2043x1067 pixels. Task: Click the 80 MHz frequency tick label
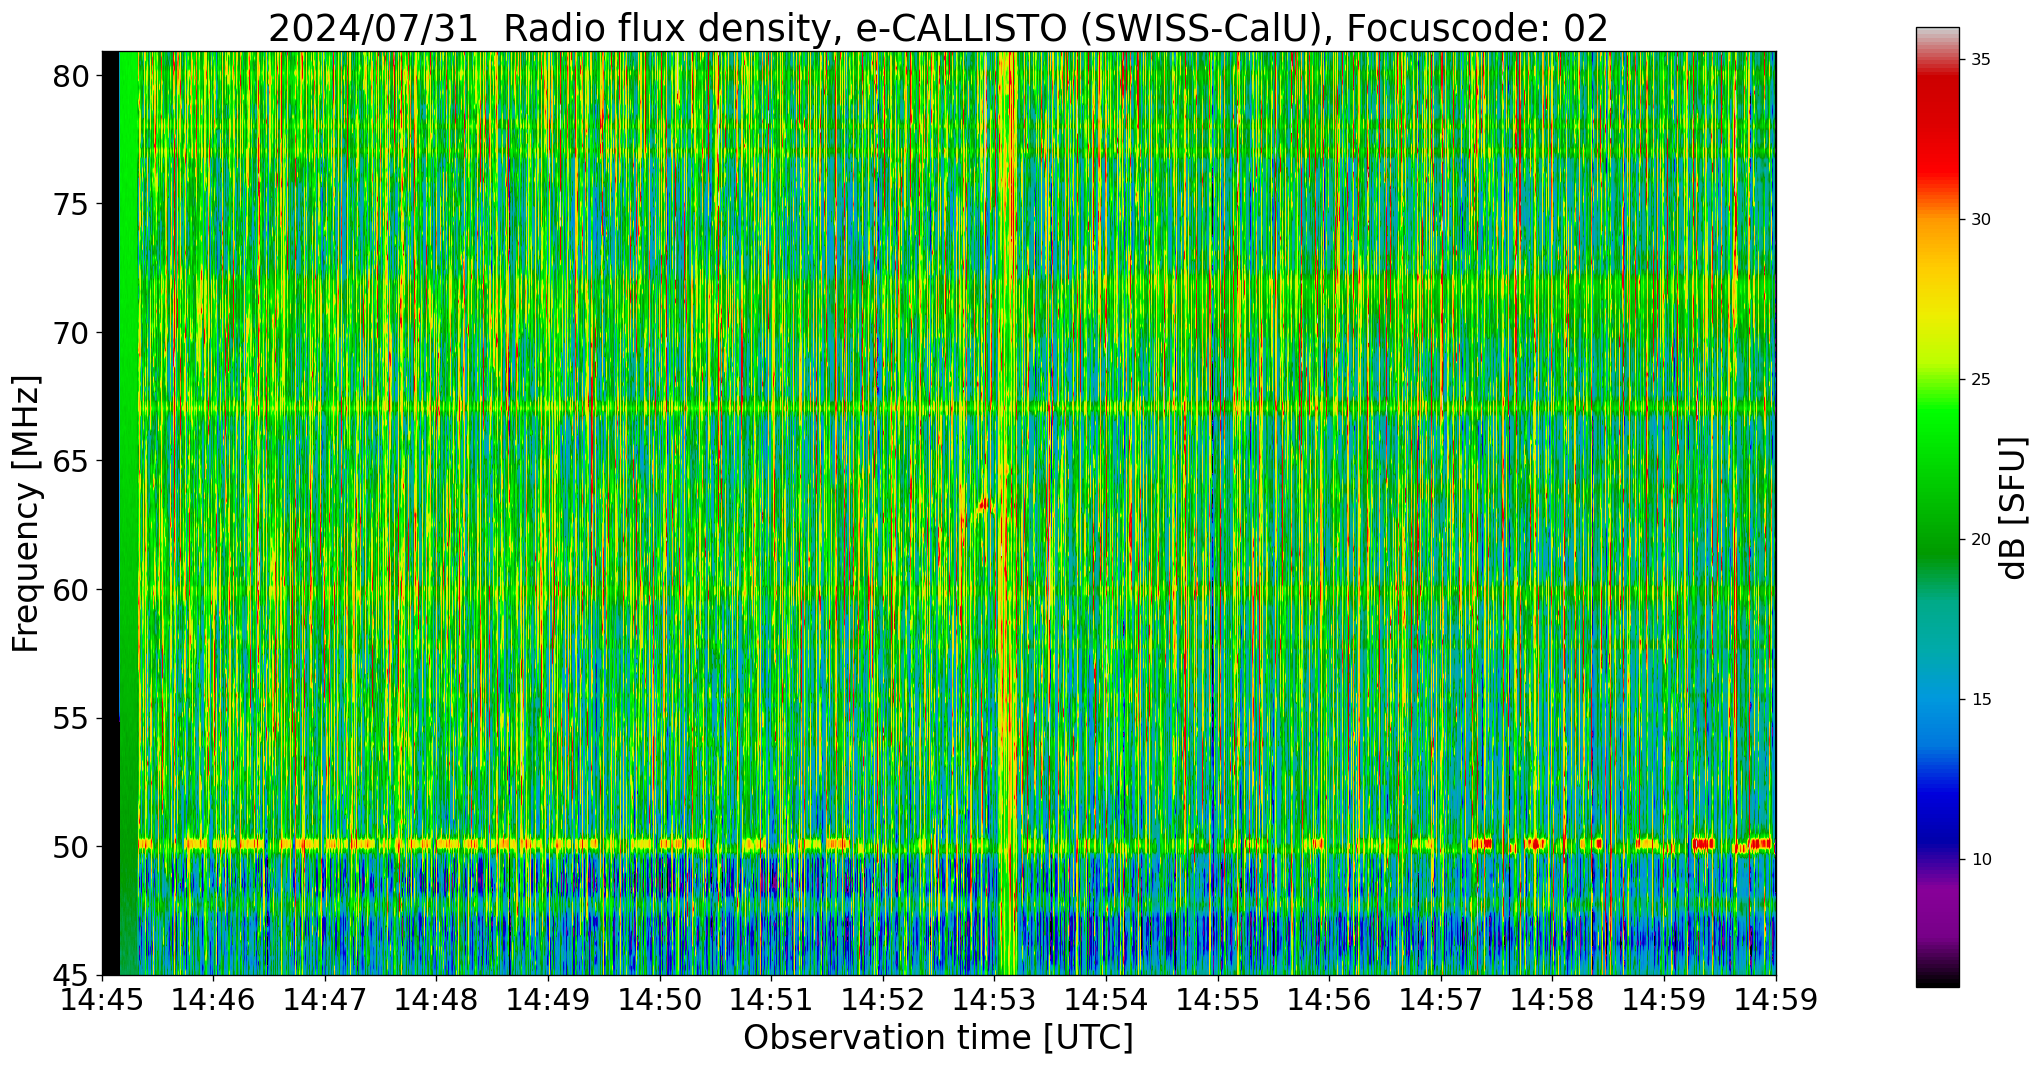pyautogui.click(x=71, y=76)
